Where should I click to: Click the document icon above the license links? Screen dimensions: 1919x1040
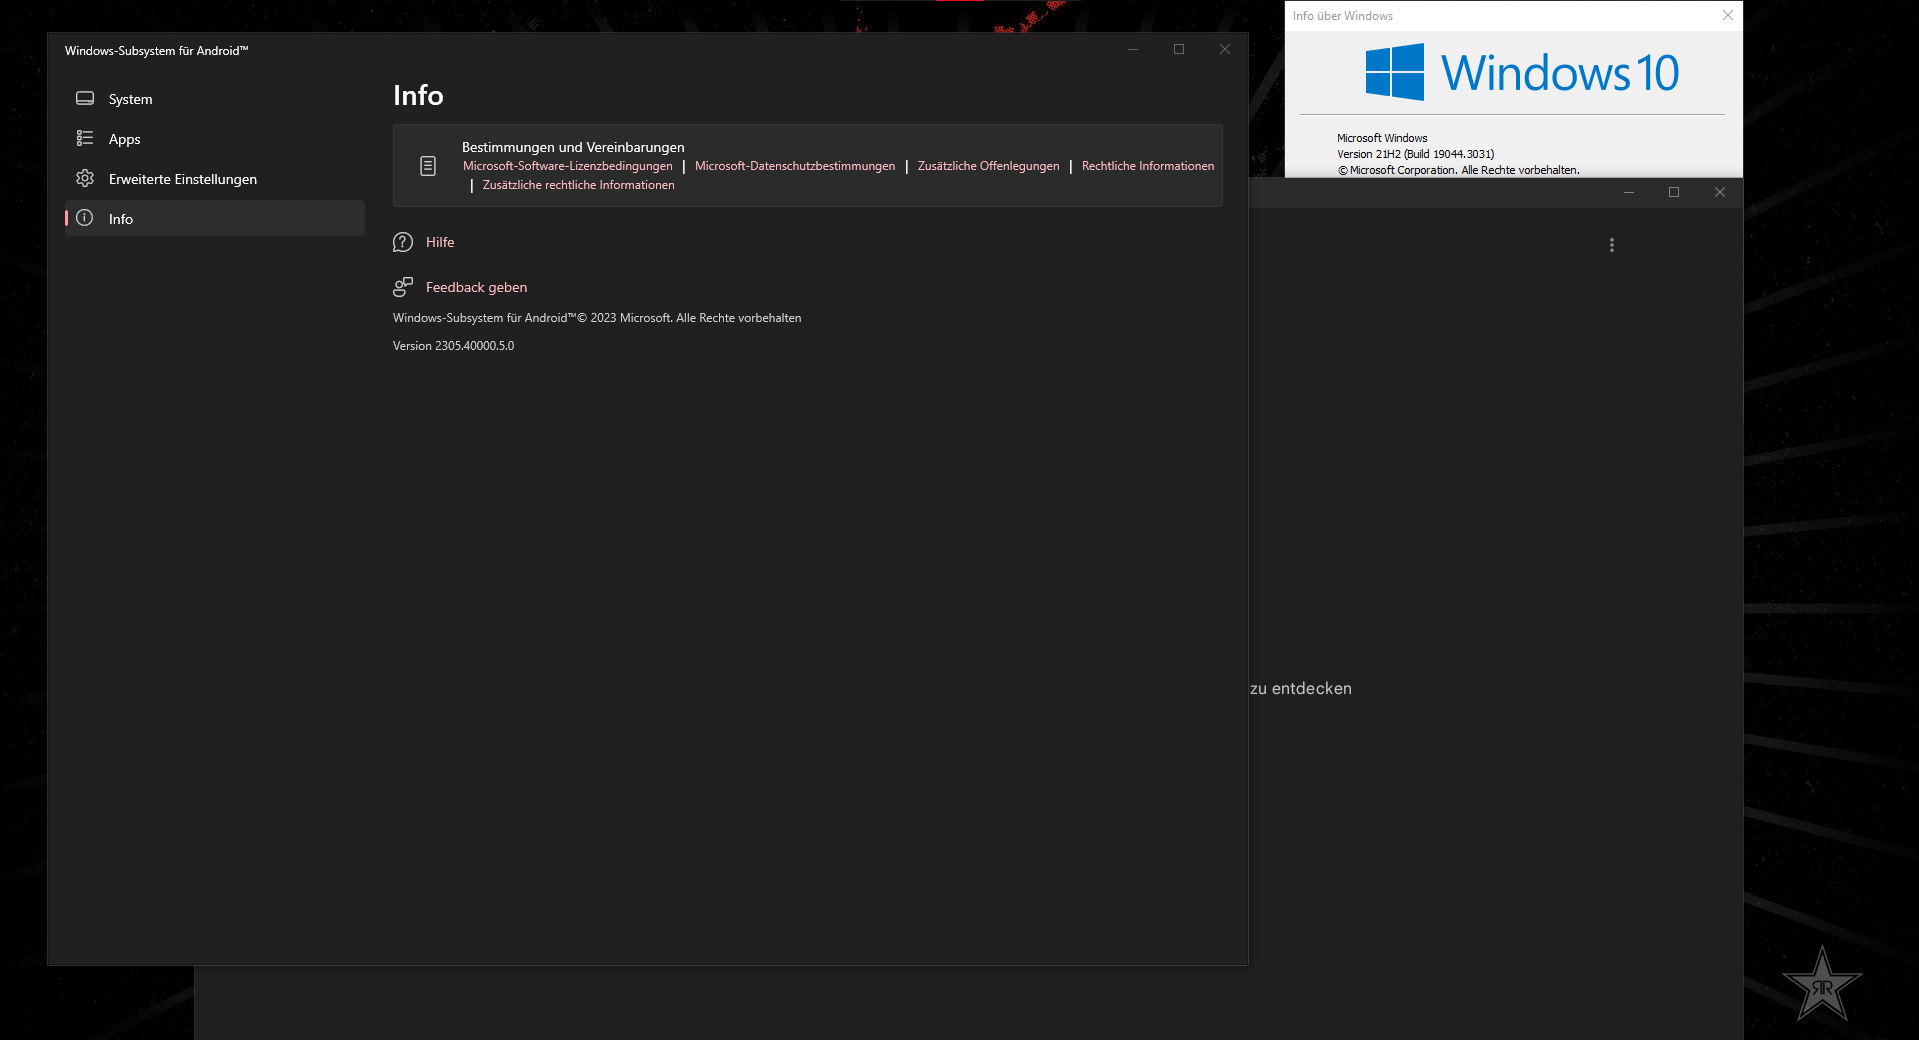428,165
